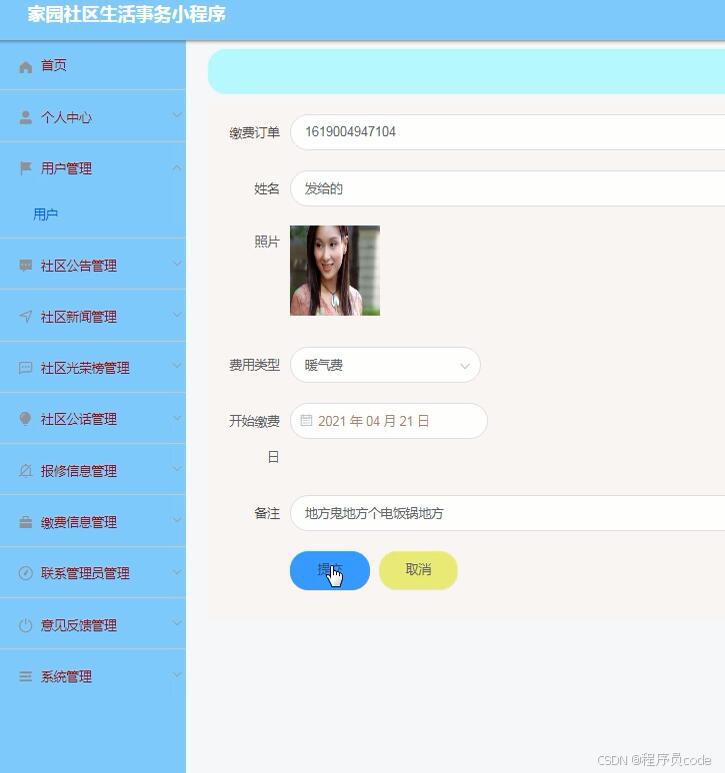
Task: Select the 用户管理 menu
Action: pos(93,168)
